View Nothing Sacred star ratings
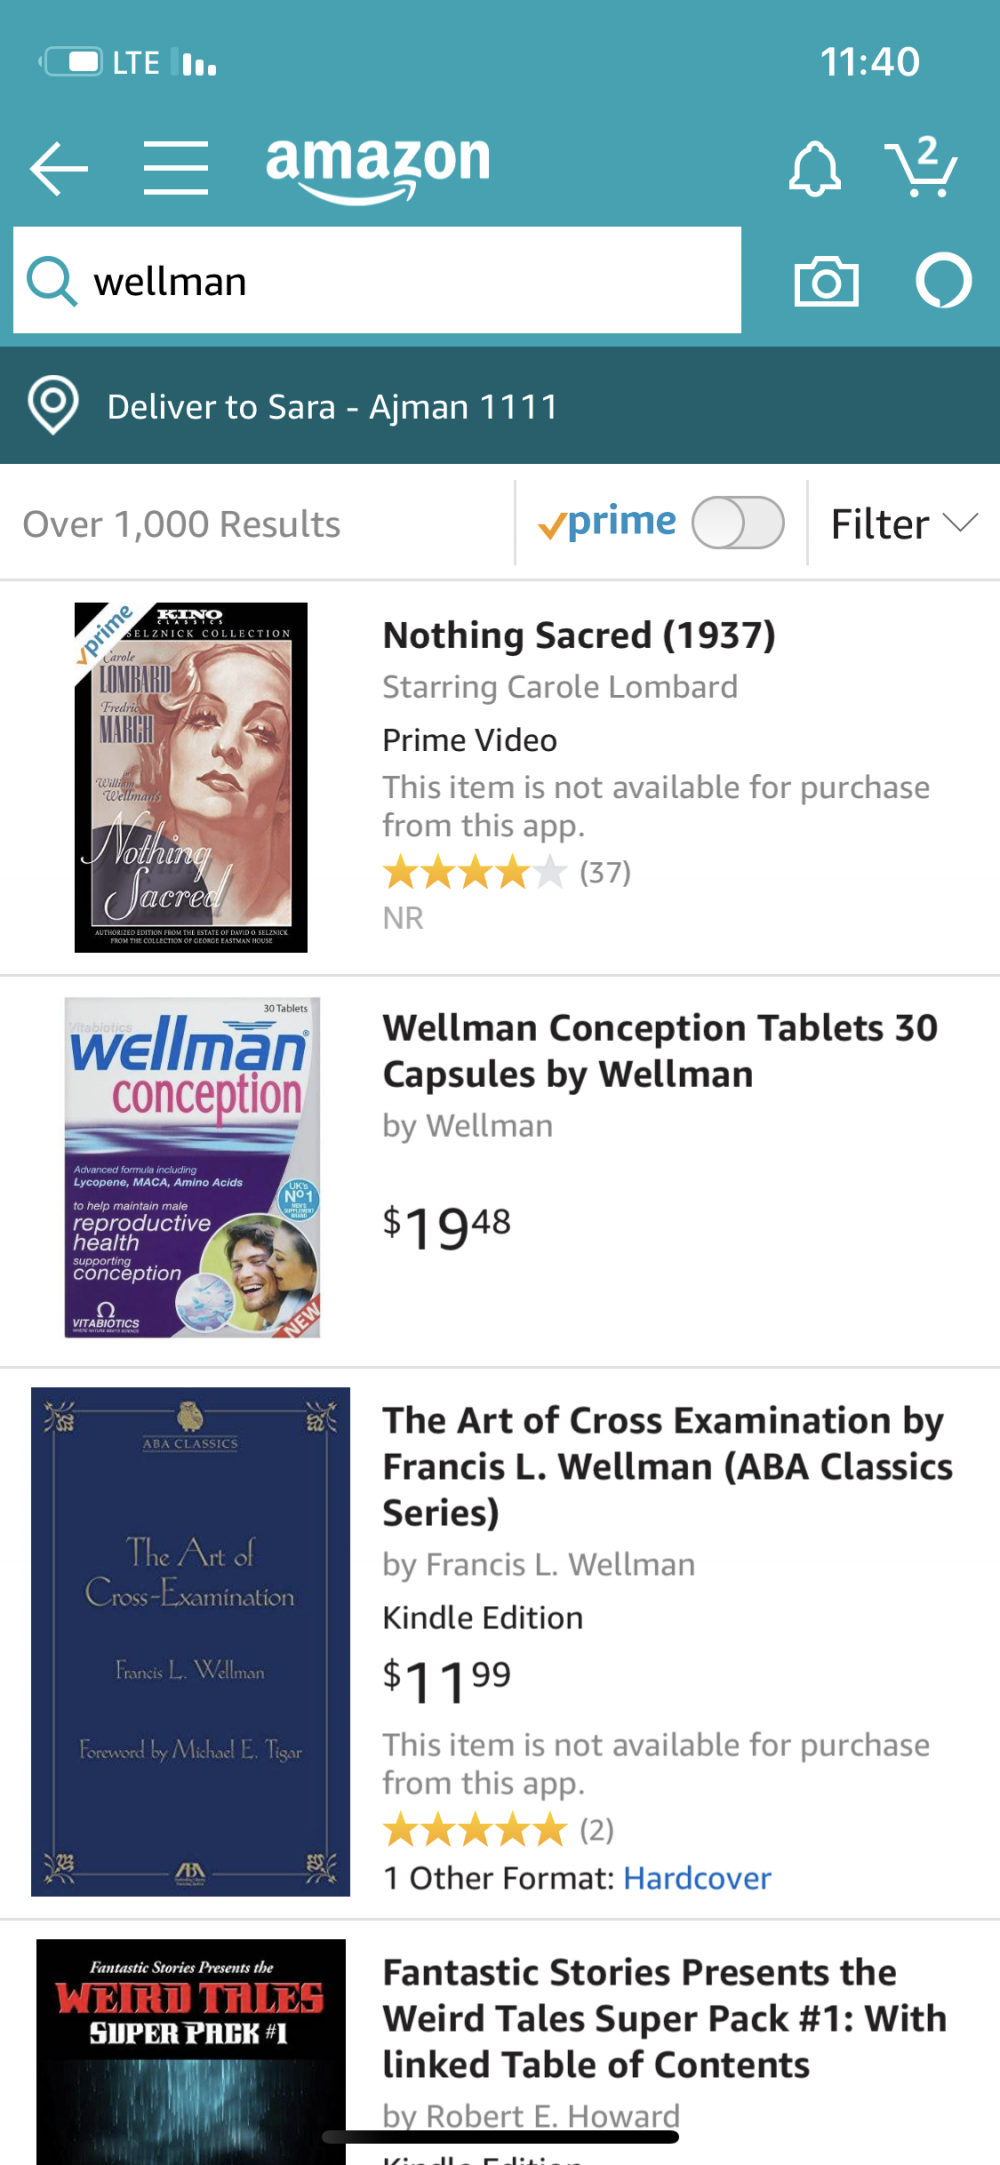This screenshot has width=1000, height=2165. [x=475, y=872]
